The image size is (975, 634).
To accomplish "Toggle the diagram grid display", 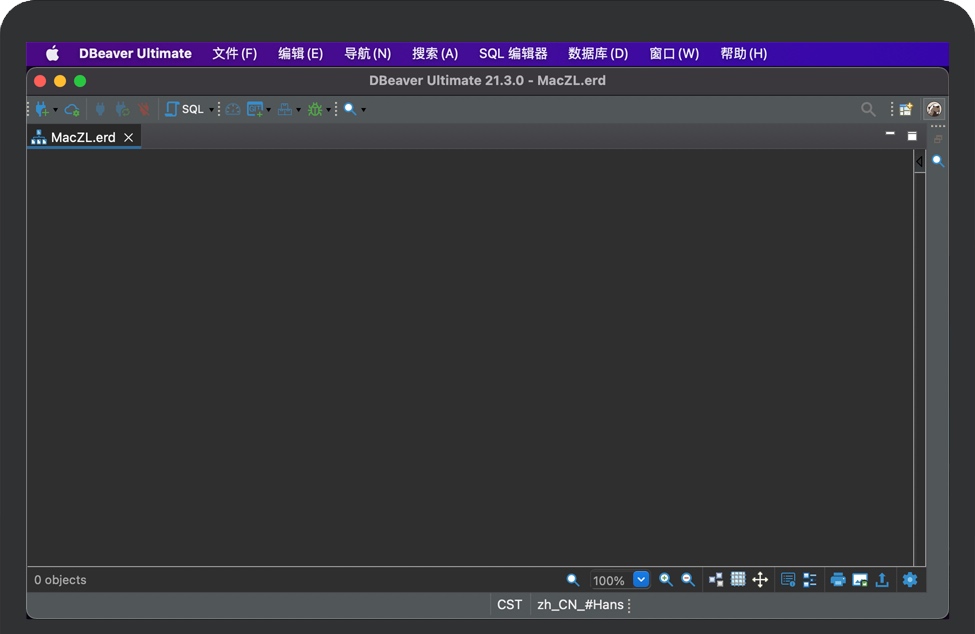I will coord(738,580).
